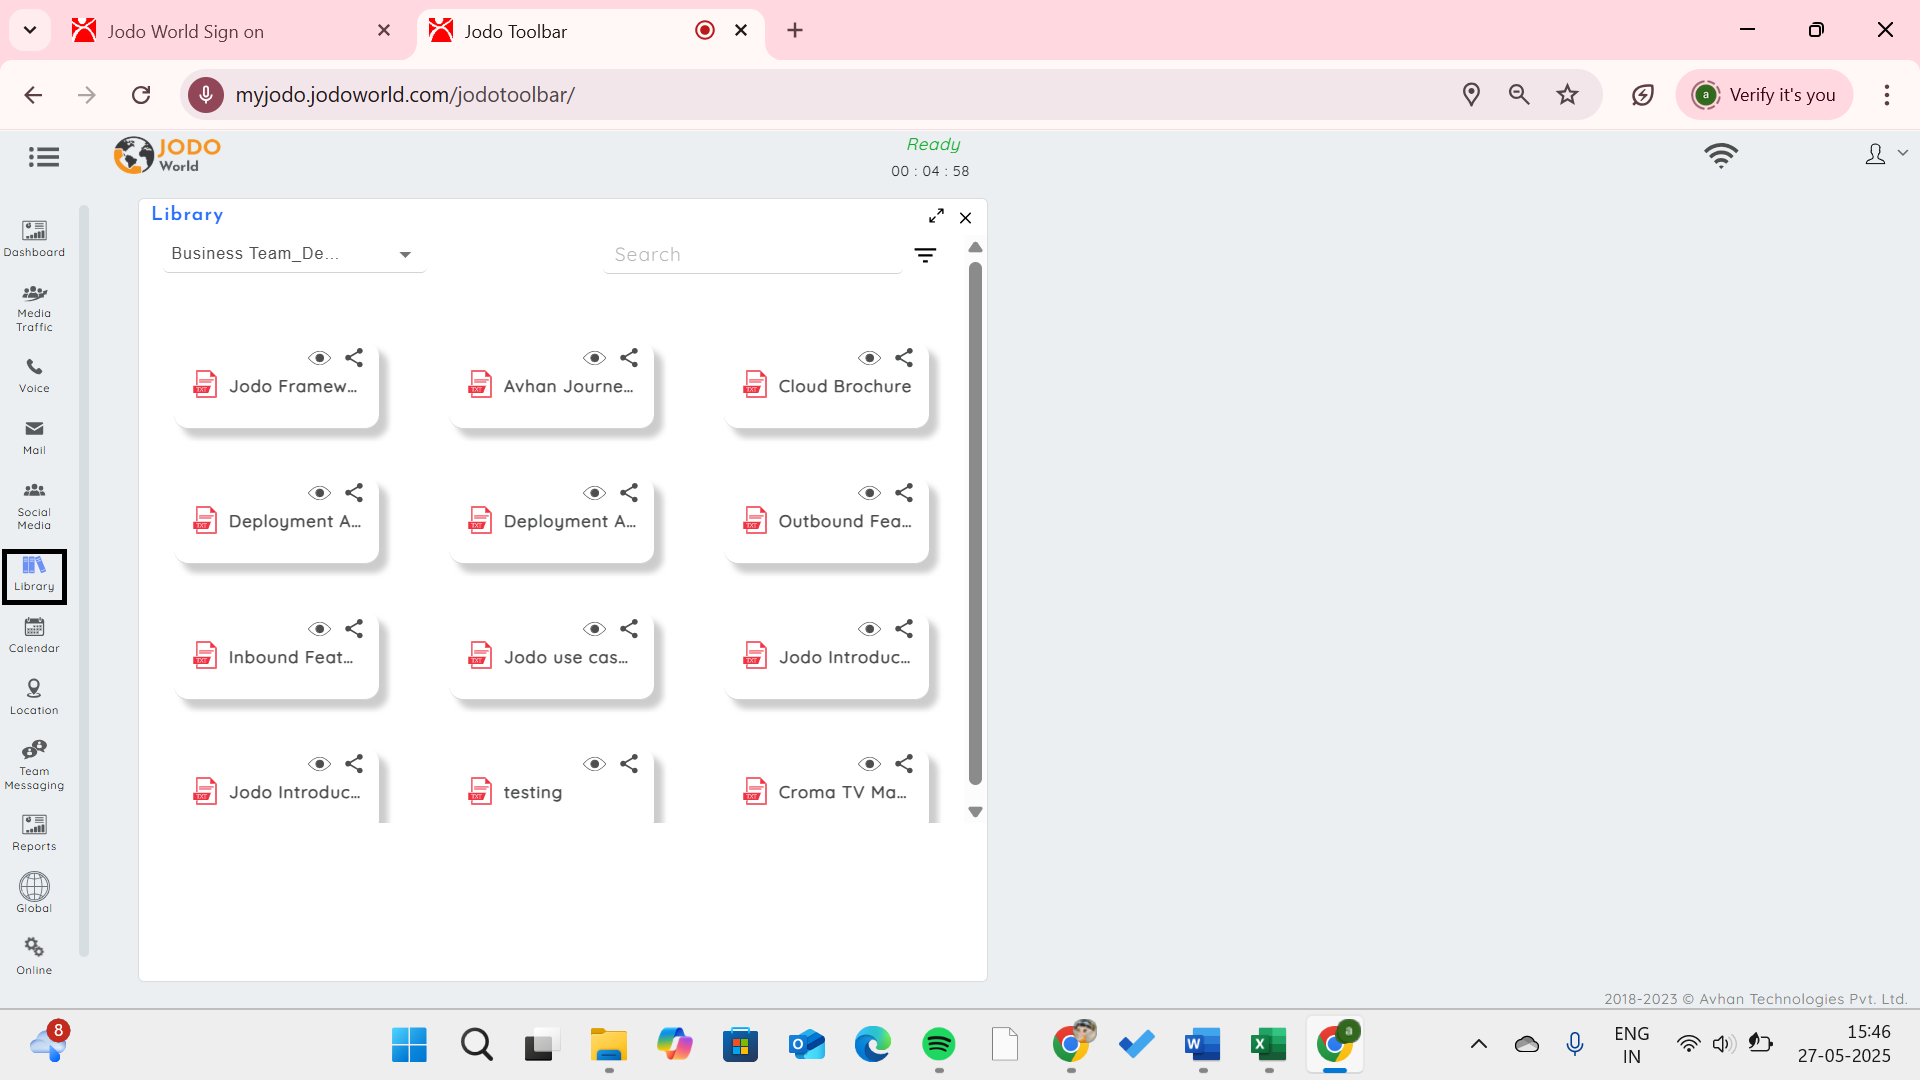Open taskbar volume control
This screenshot has height=1080, width=1920.
1722,1044
